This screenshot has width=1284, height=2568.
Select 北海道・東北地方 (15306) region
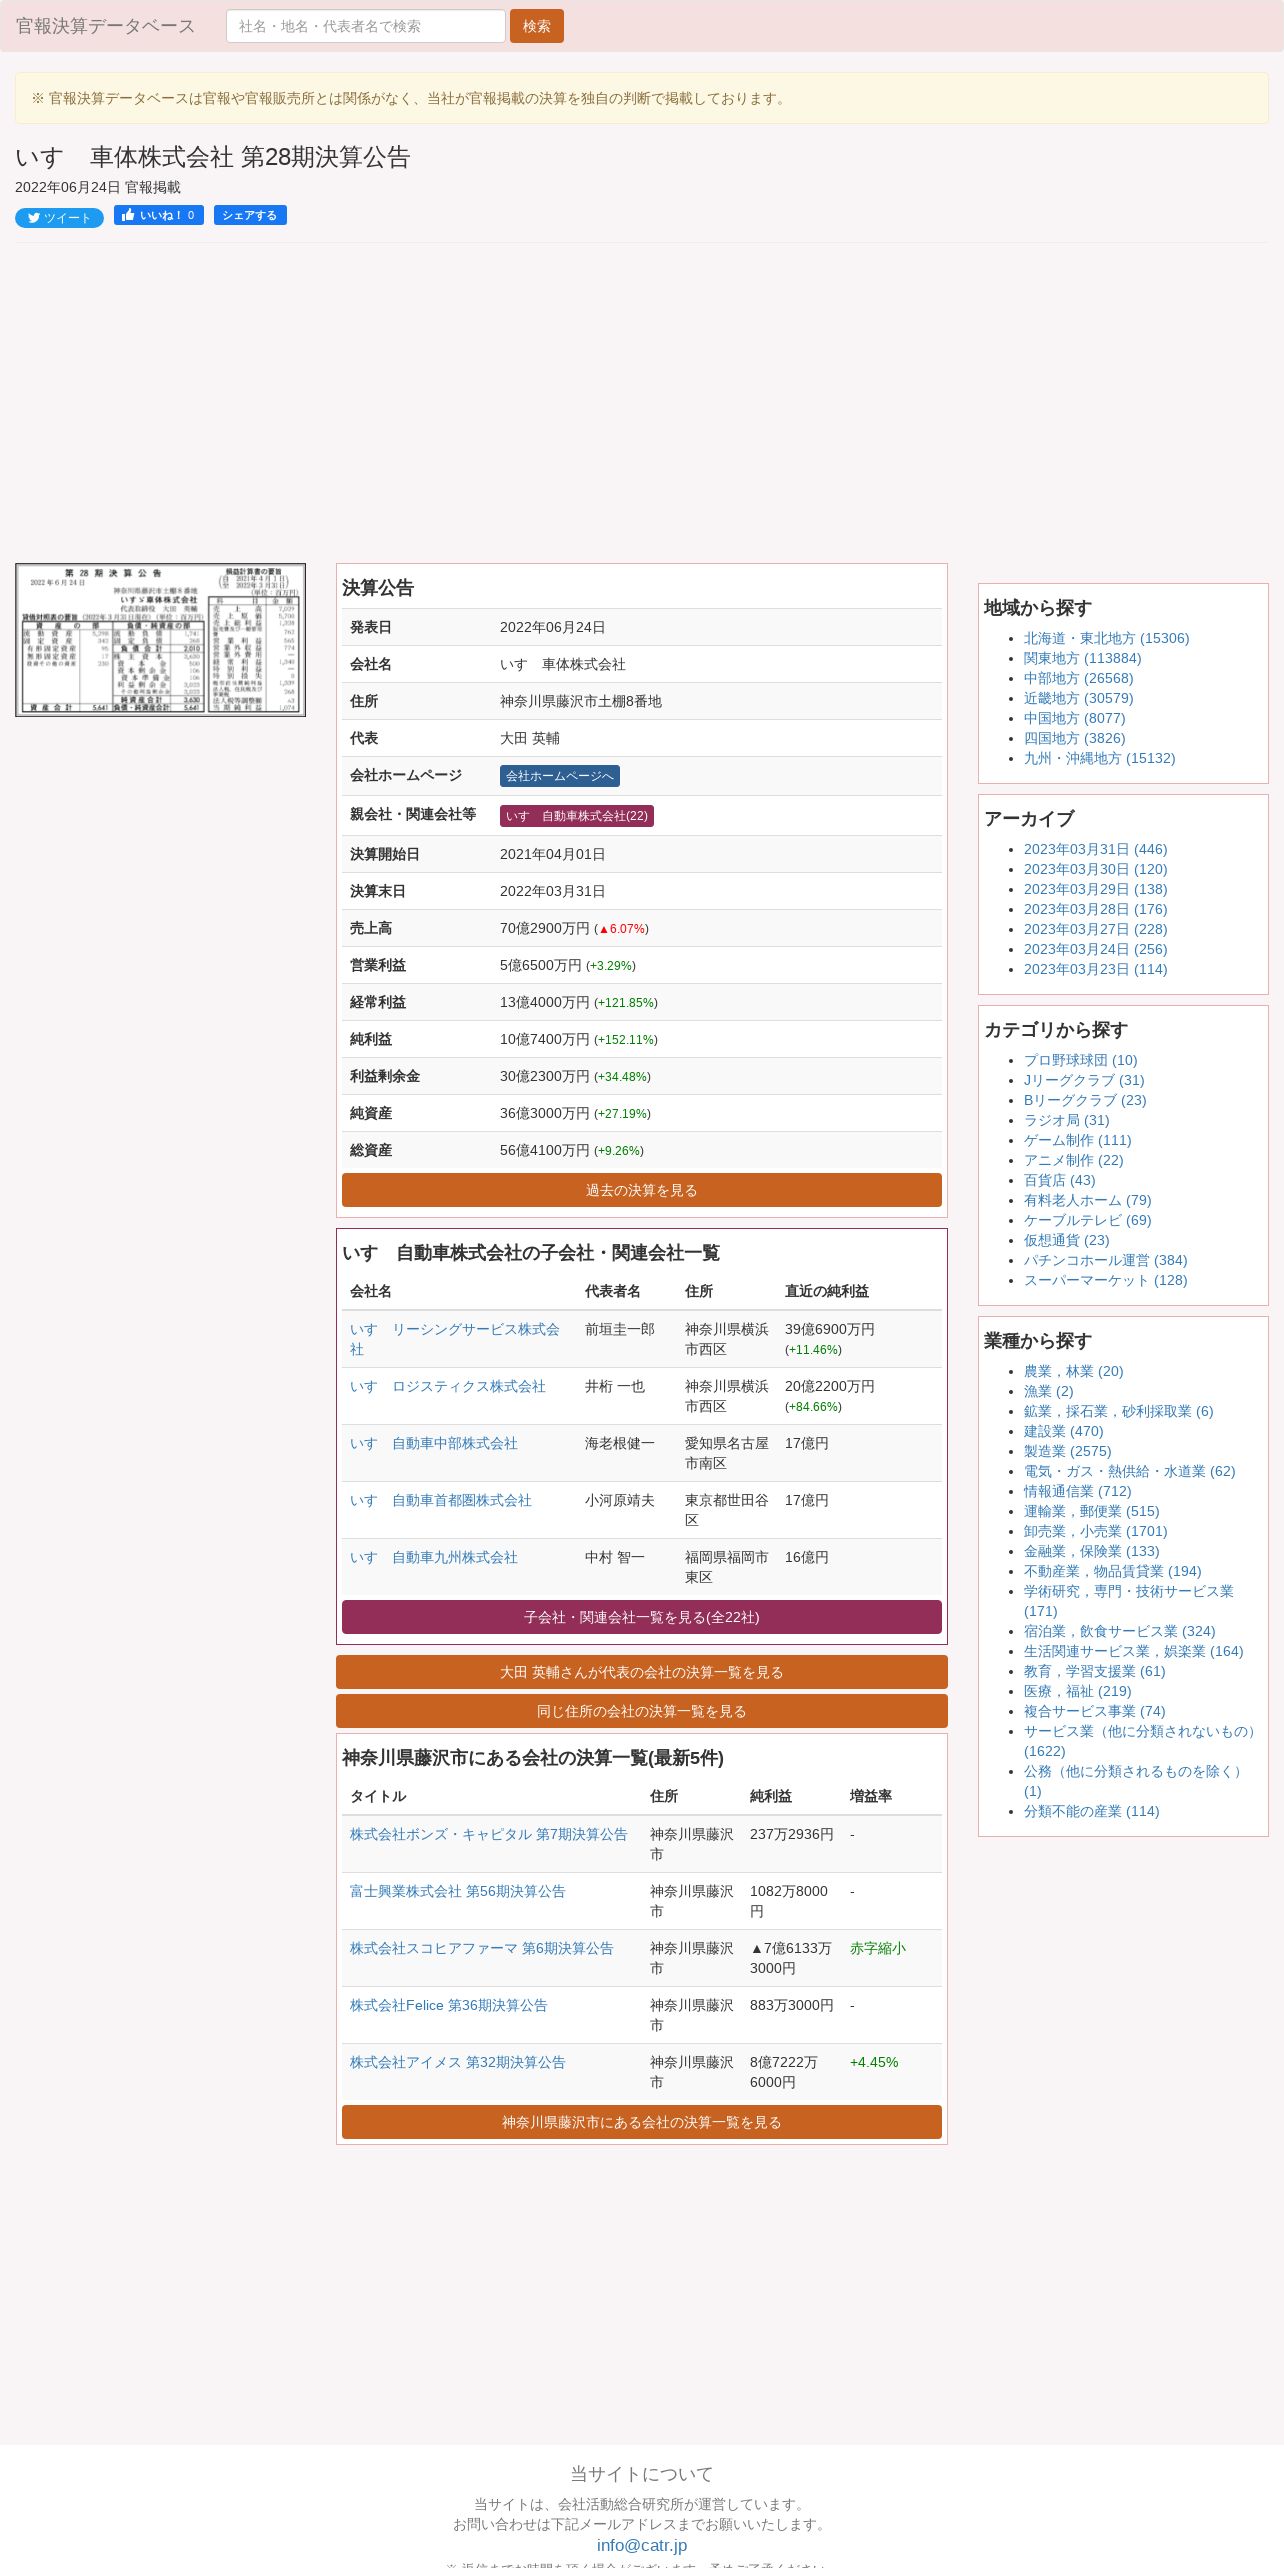pyautogui.click(x=1106, y=638)
